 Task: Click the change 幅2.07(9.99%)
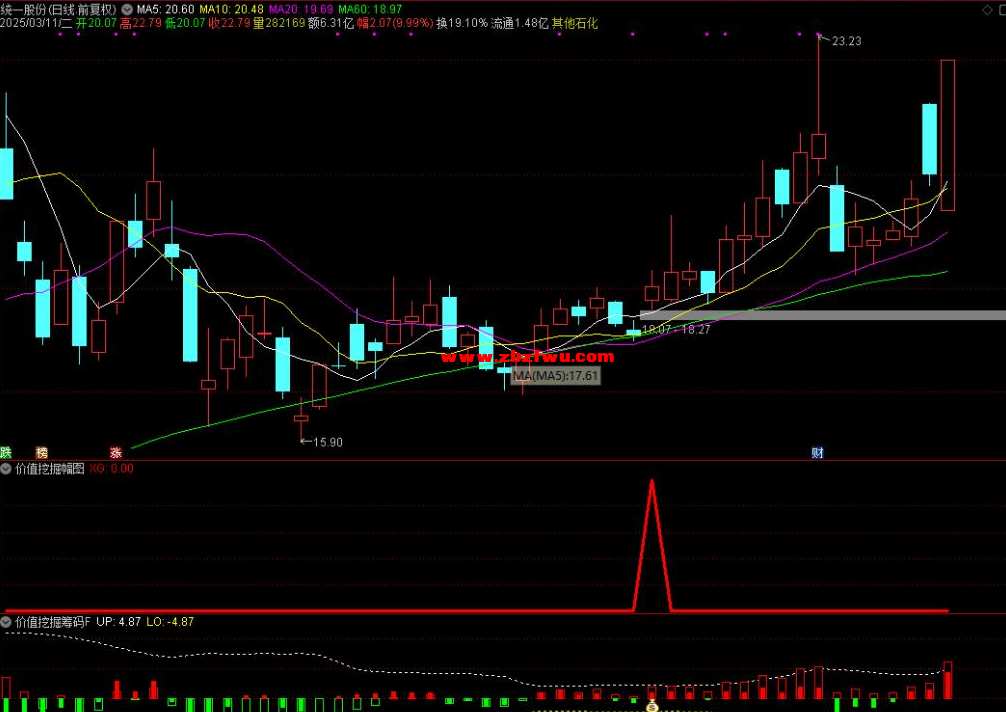coord(395,24)
